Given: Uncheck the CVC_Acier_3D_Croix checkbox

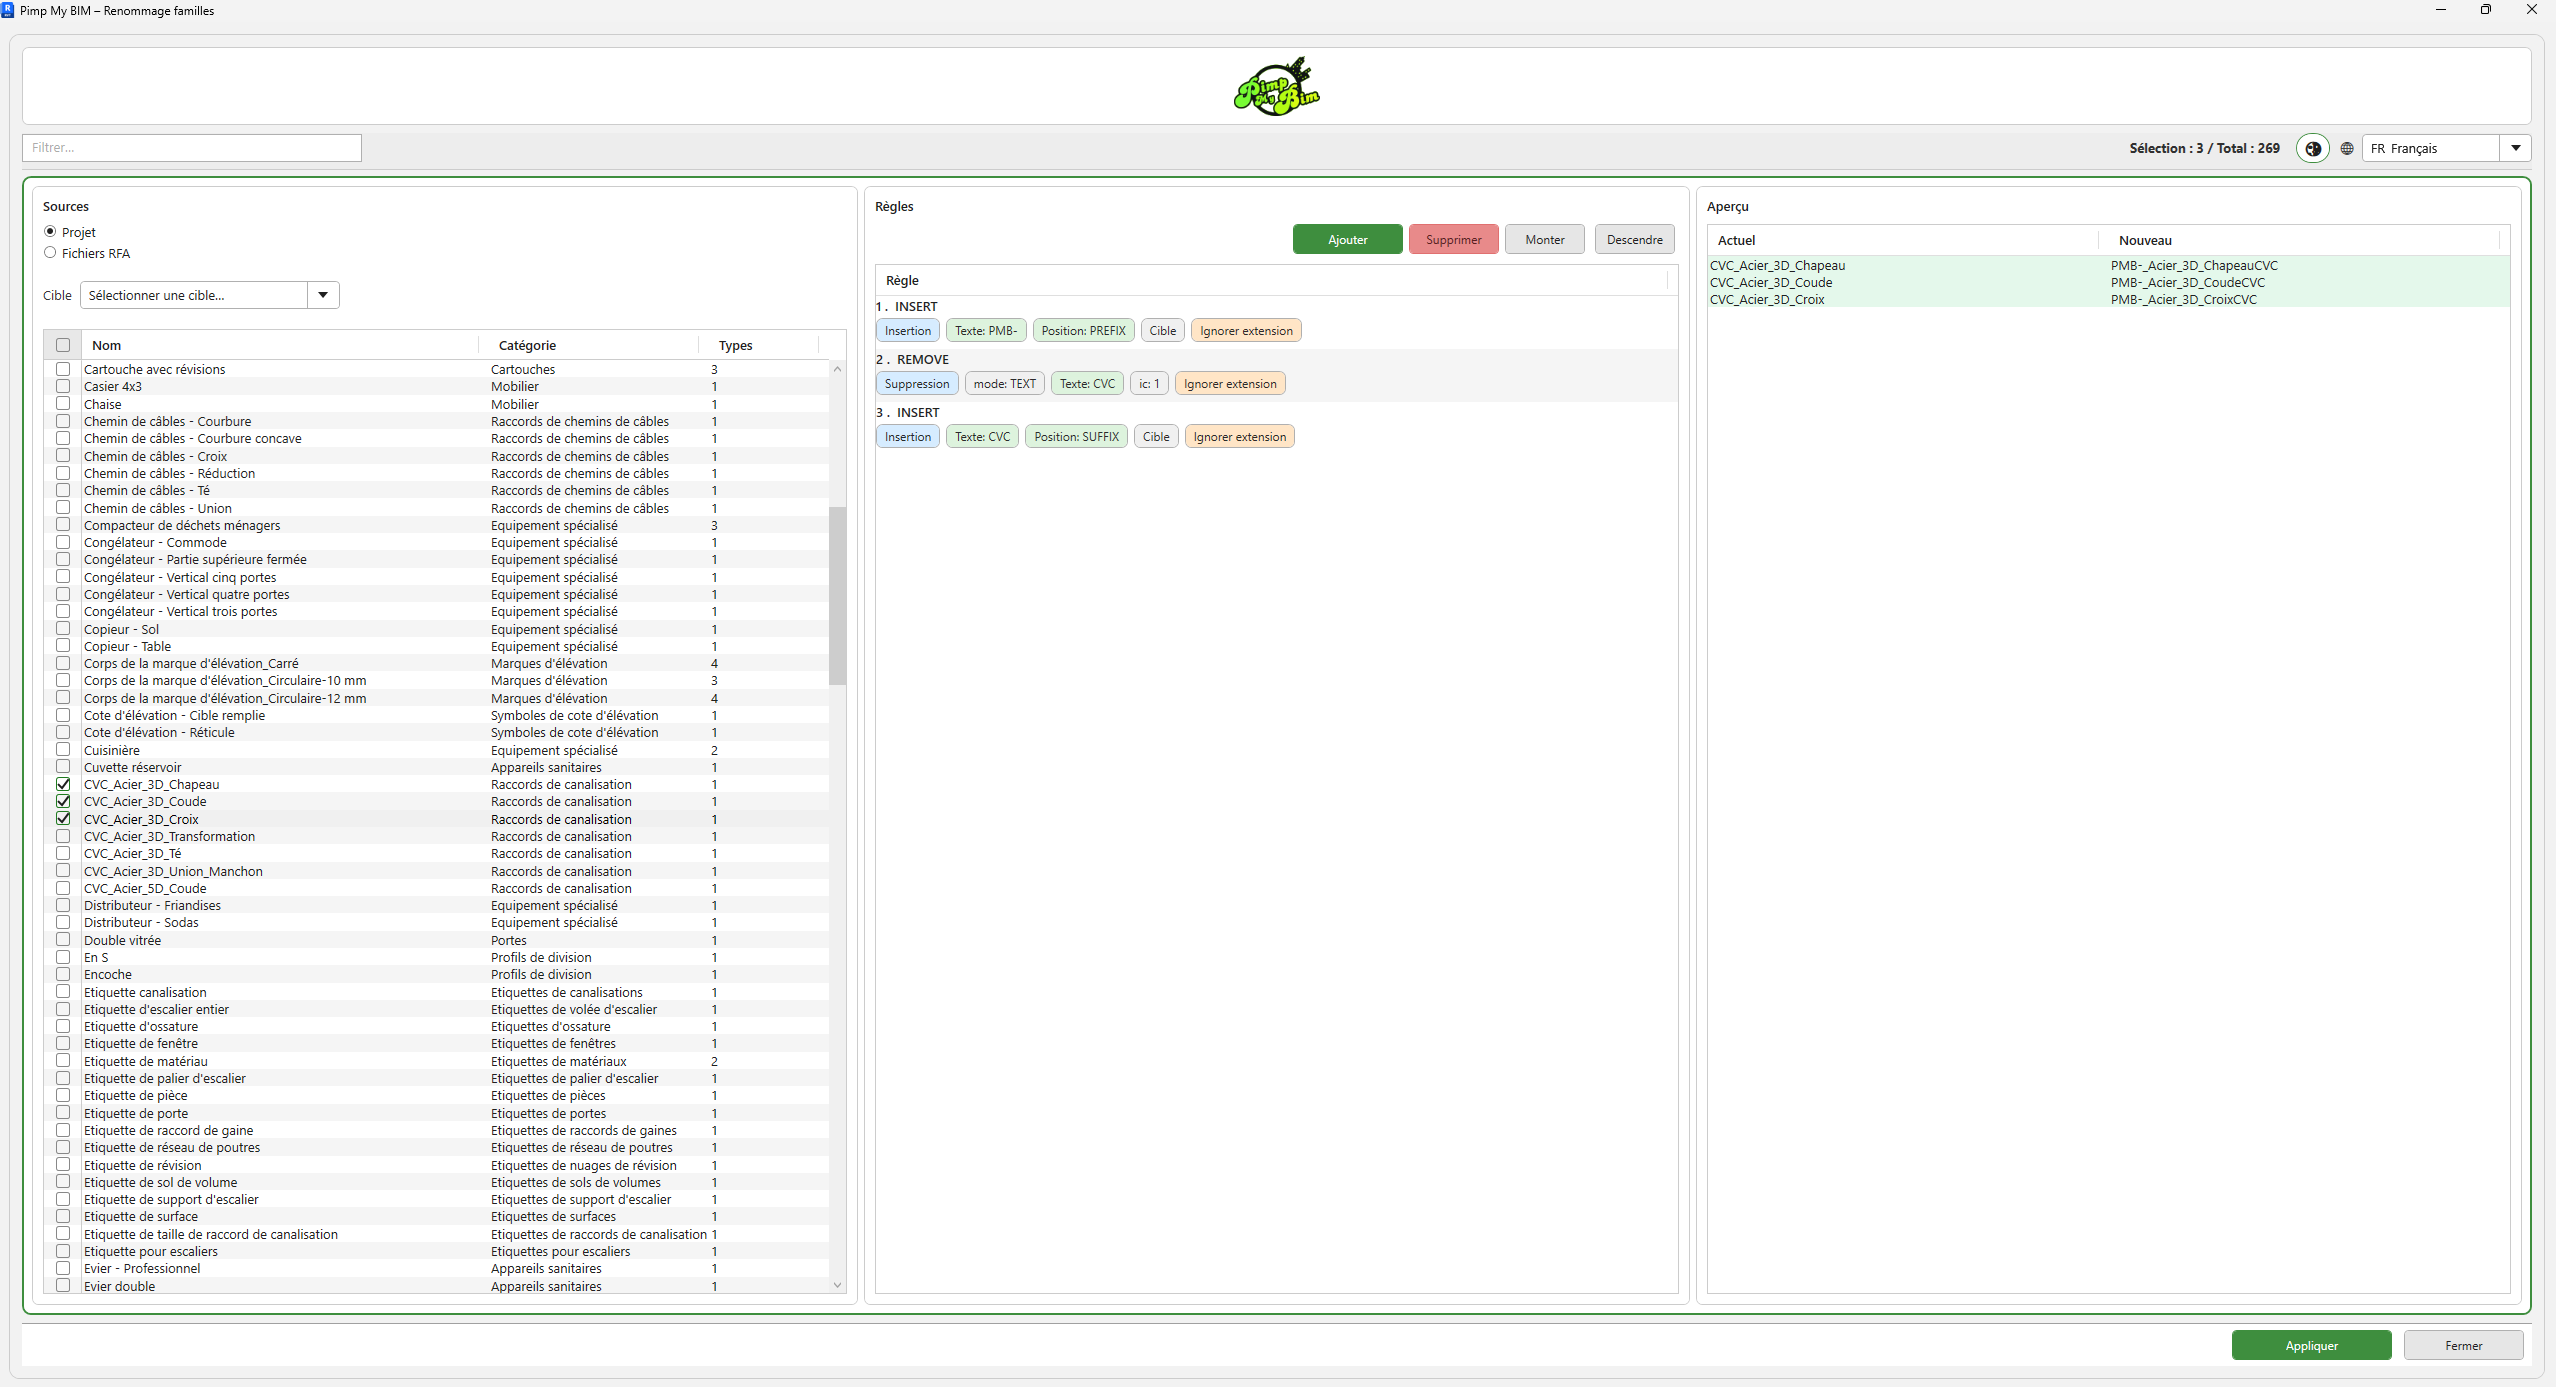Looking at the screenshot, I should tap(63, 818).
